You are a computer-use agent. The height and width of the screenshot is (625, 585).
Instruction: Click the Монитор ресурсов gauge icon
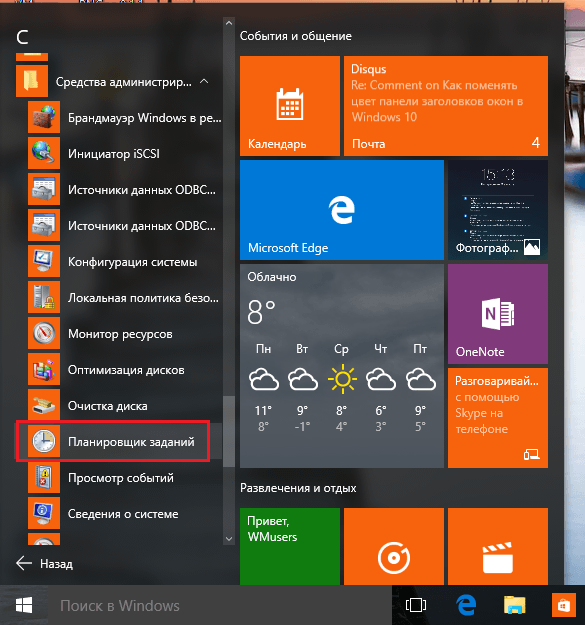point(44,333)
